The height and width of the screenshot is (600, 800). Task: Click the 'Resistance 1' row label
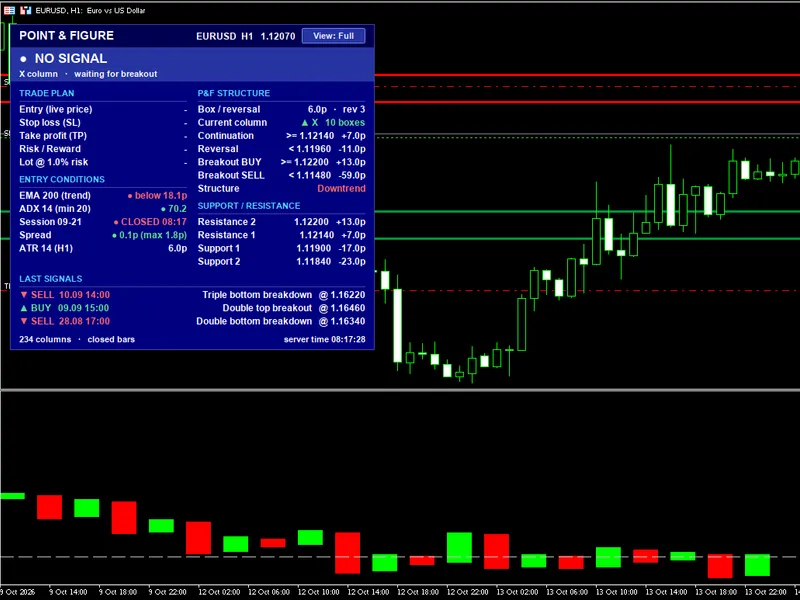pos(227,235)
